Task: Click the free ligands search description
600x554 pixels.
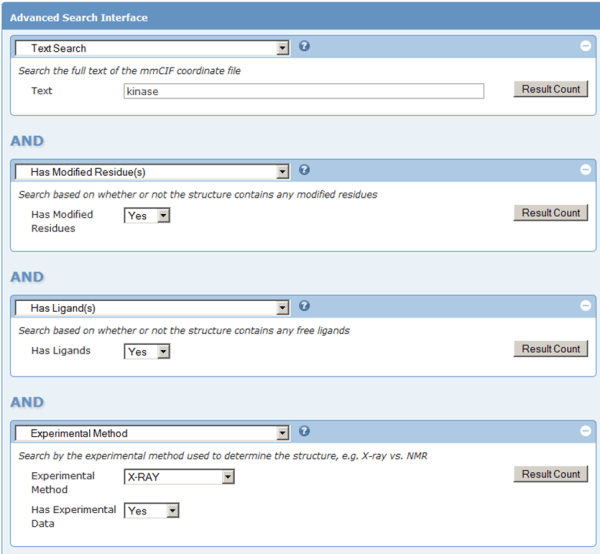Action: pos(184,331)
